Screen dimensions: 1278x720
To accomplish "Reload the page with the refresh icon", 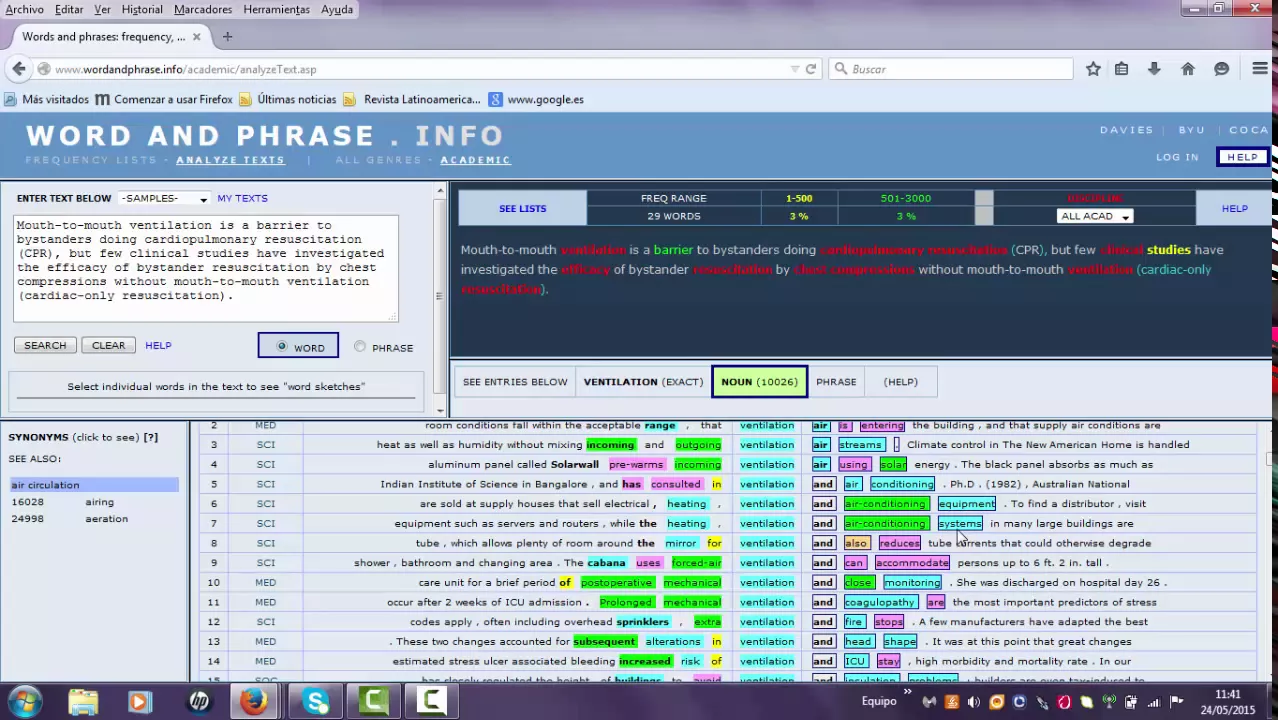I will click(x=811, y=69).
